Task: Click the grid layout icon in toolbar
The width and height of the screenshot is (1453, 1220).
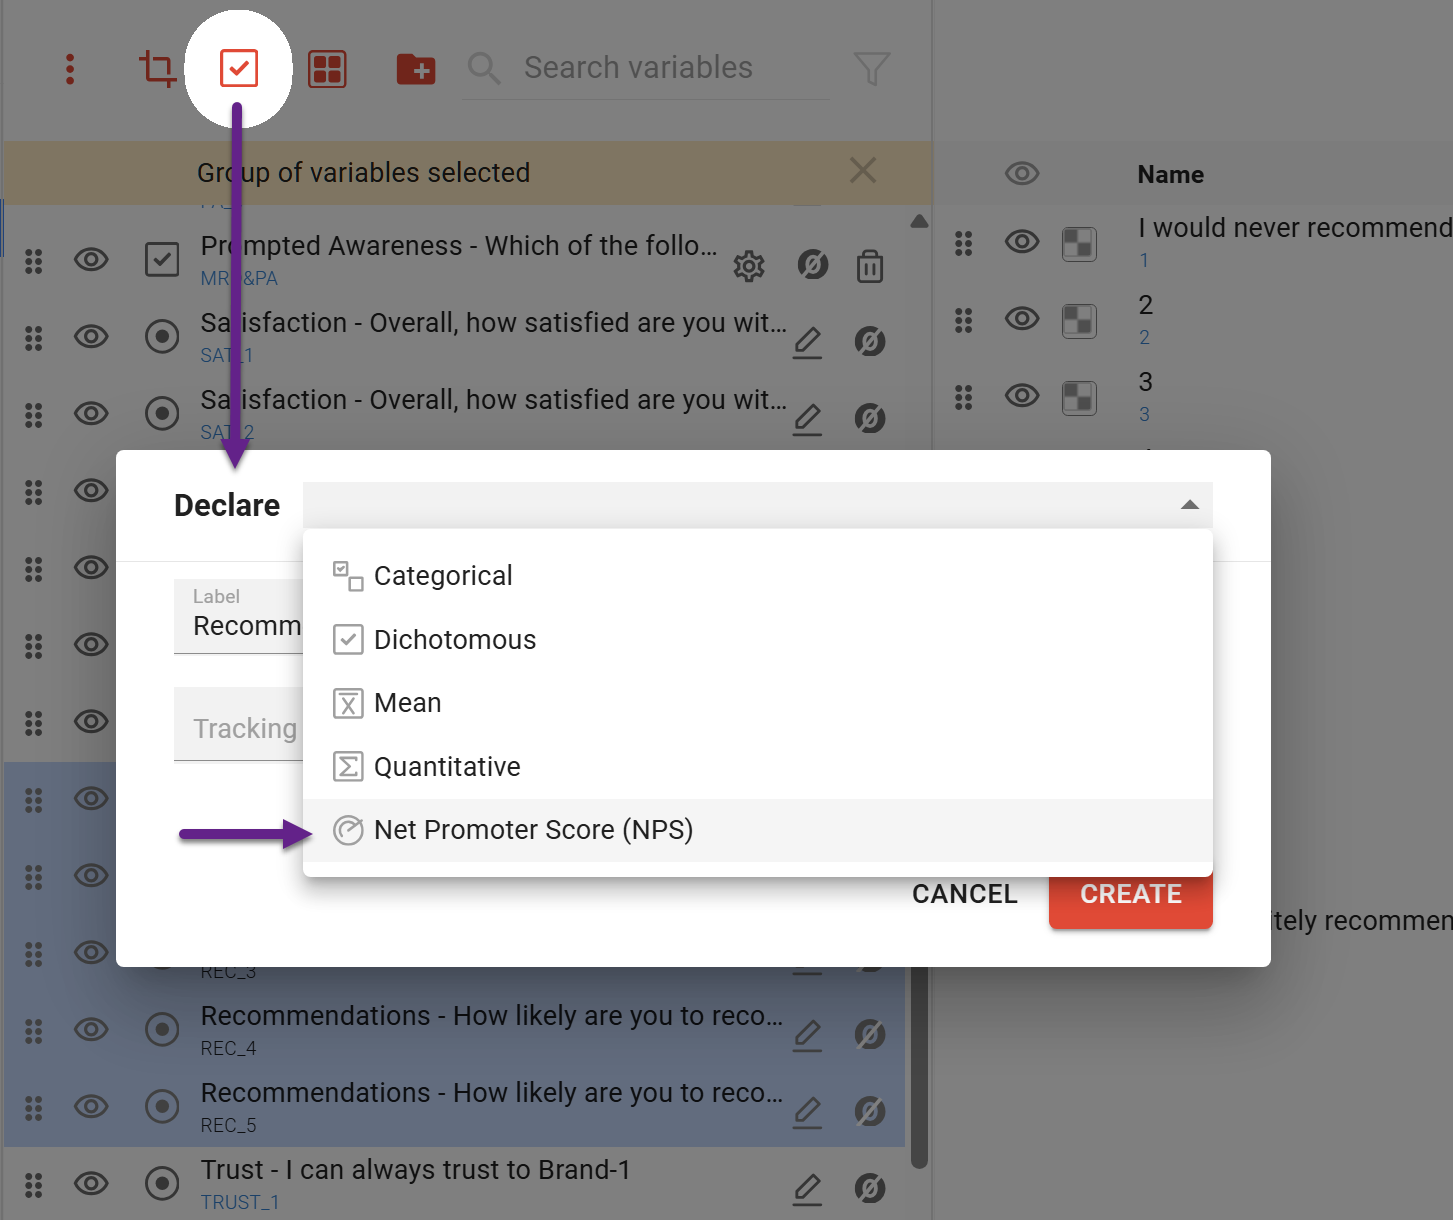Action: pyautogui.click(x=327, y=69)
